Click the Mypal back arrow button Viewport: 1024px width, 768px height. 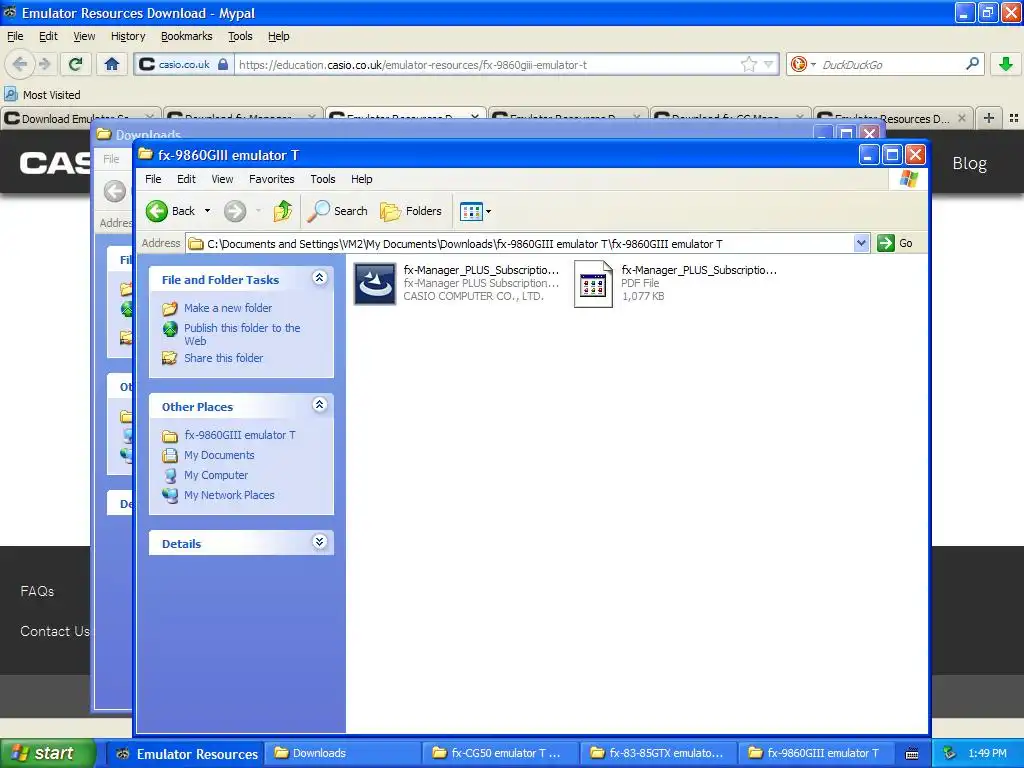[20, 64]
